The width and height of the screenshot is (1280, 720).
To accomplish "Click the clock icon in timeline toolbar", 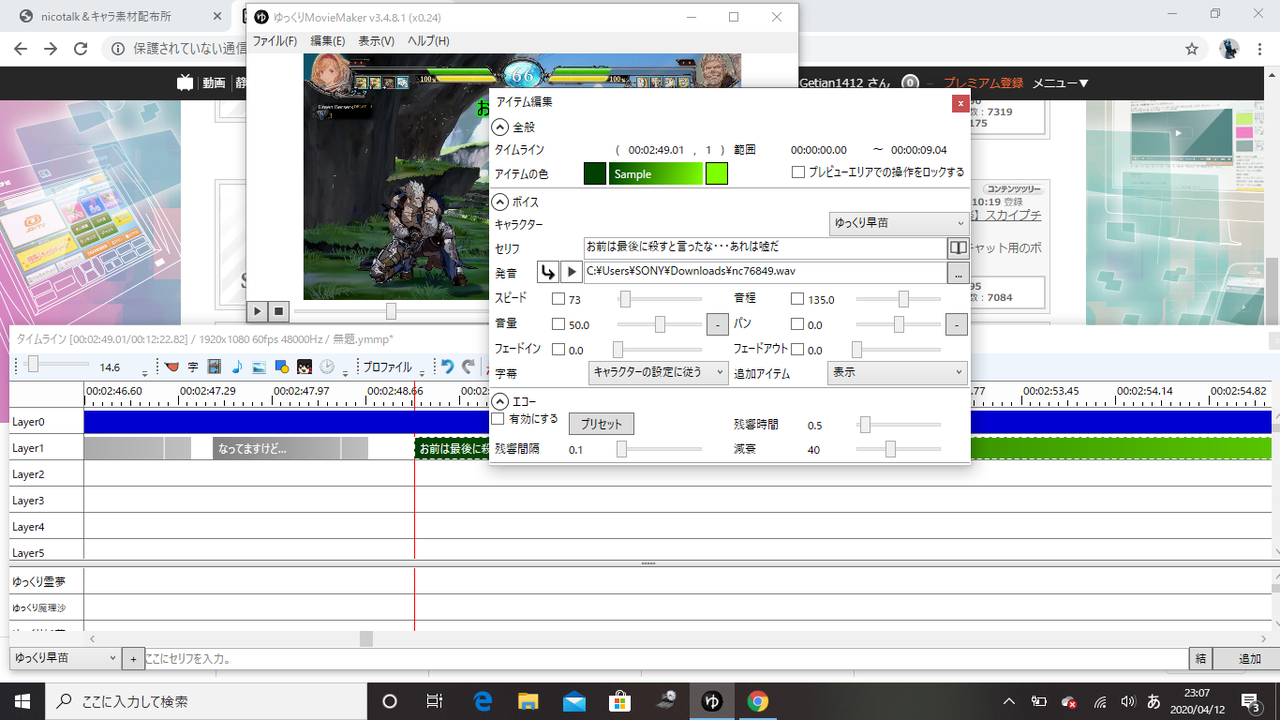I will (327, 367).
